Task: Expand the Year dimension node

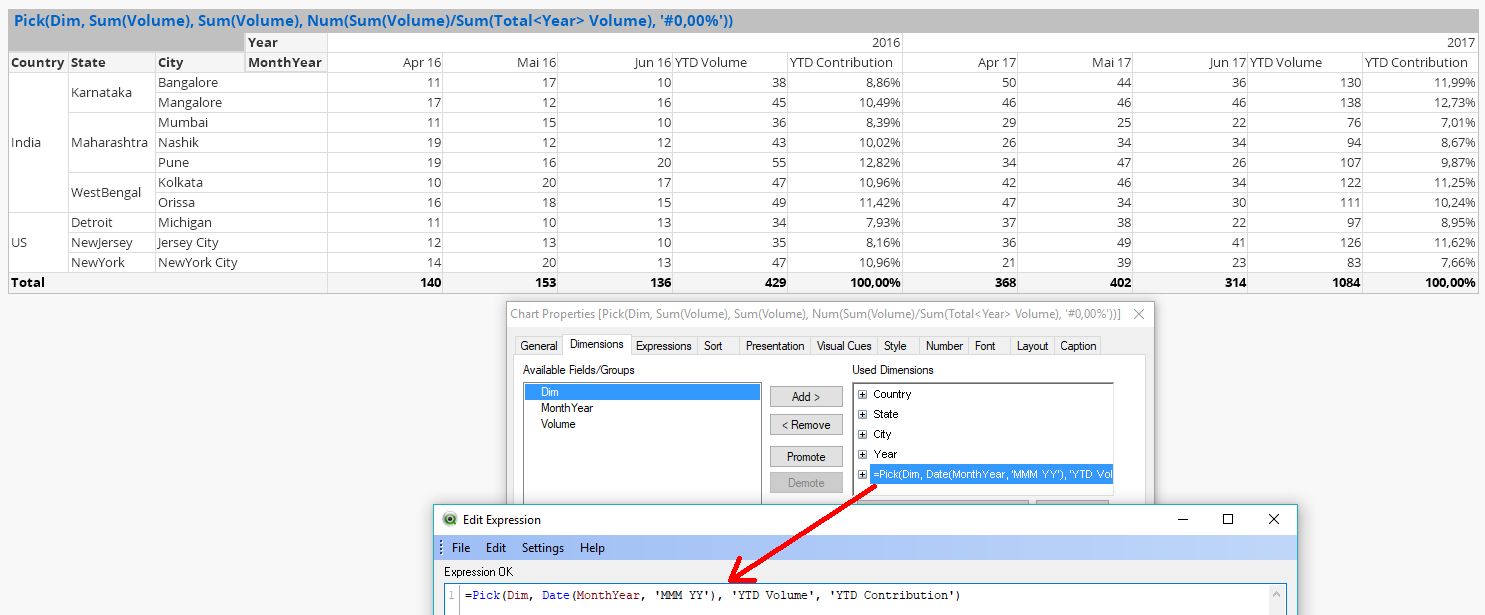Action: click(x=862, y=454)
